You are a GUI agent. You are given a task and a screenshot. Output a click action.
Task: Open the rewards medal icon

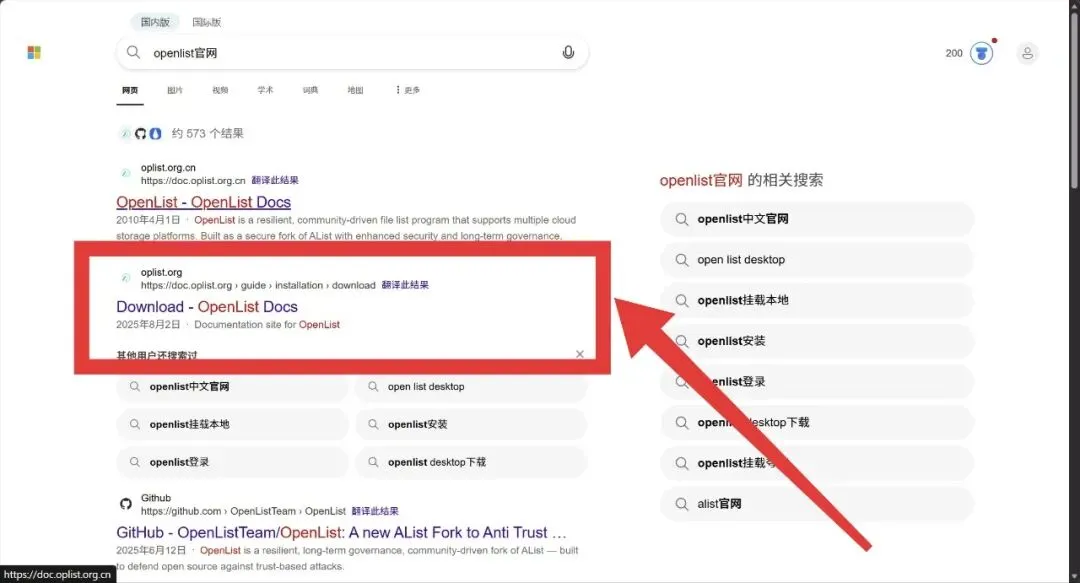click(x=982, y=53)
